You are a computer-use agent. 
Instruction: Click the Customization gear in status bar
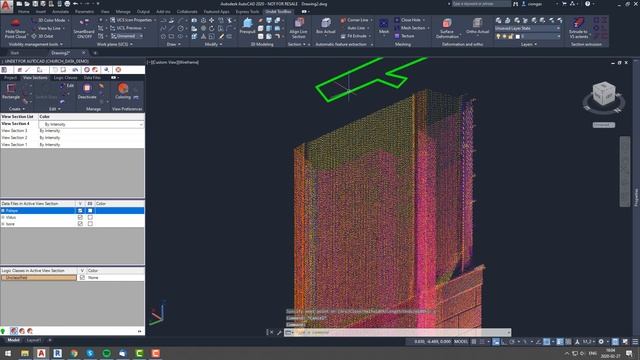tap(601, 342)
